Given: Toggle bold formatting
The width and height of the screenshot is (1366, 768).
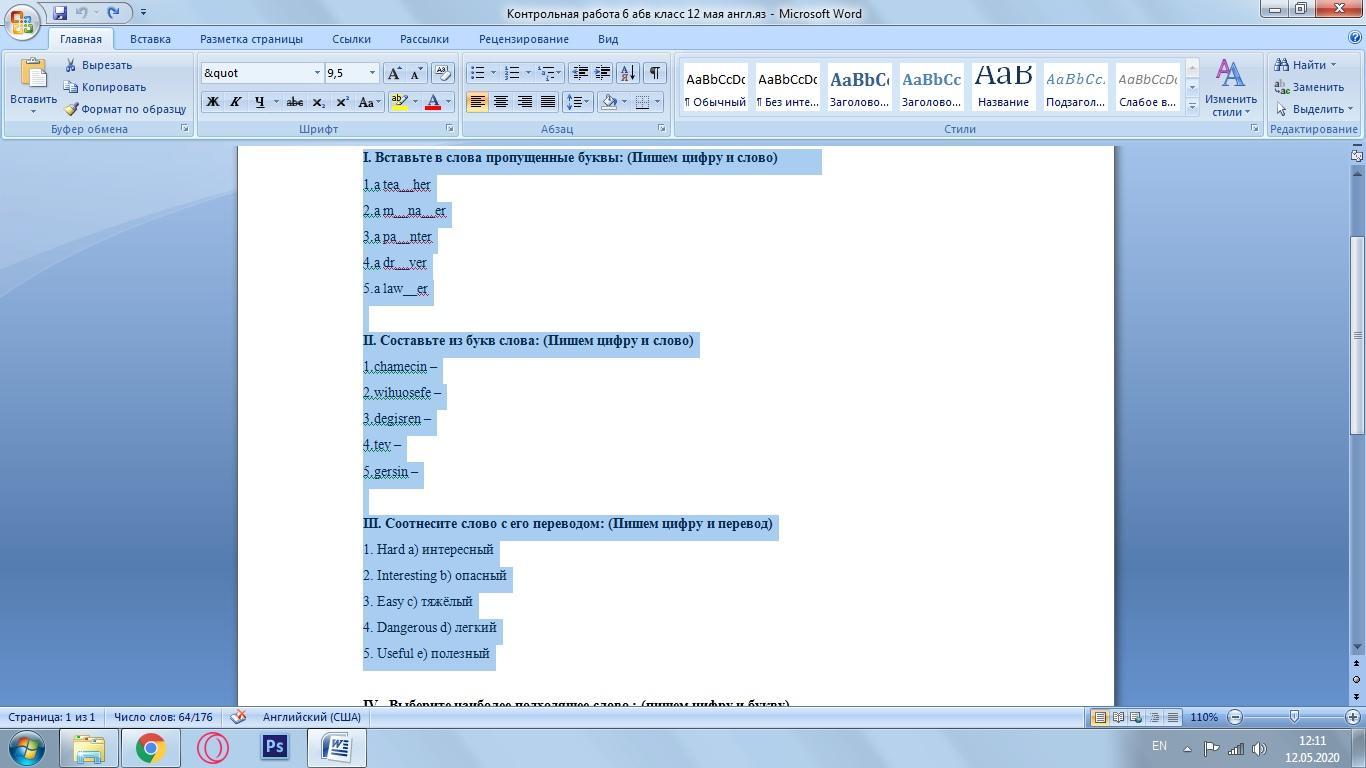Looking at the screenshot, I should click(212, 102).
